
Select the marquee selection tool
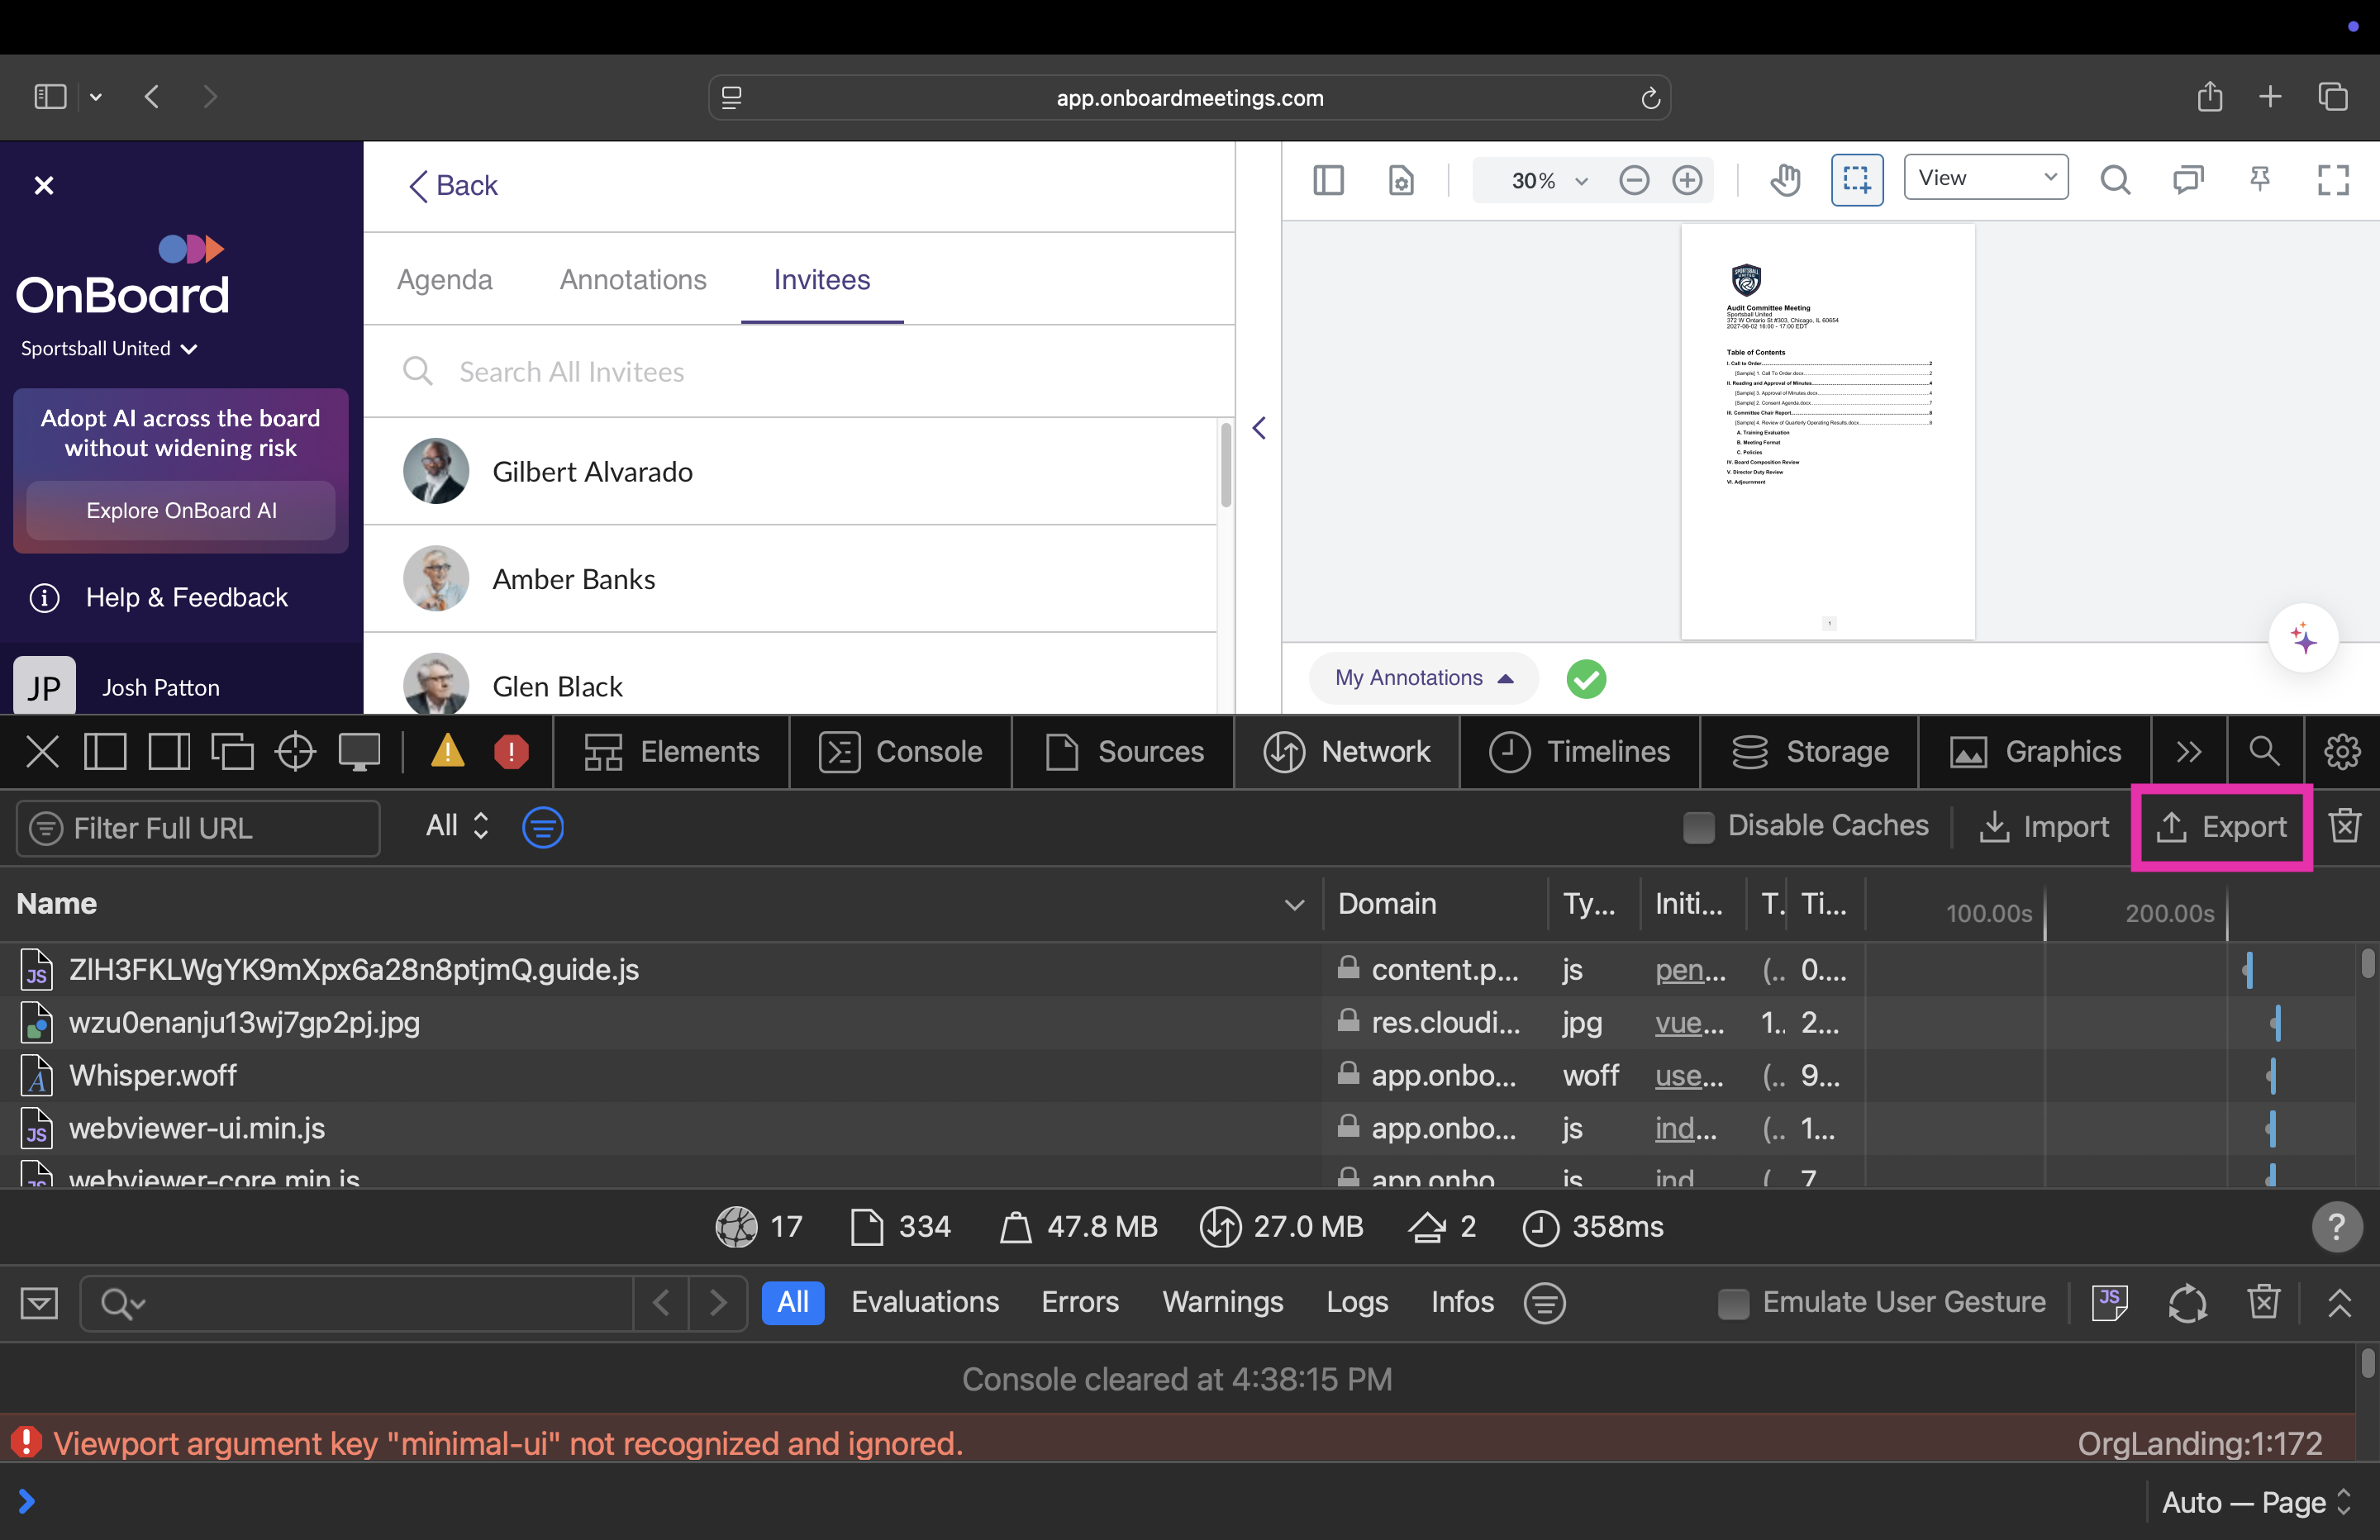pos(1857,180)
